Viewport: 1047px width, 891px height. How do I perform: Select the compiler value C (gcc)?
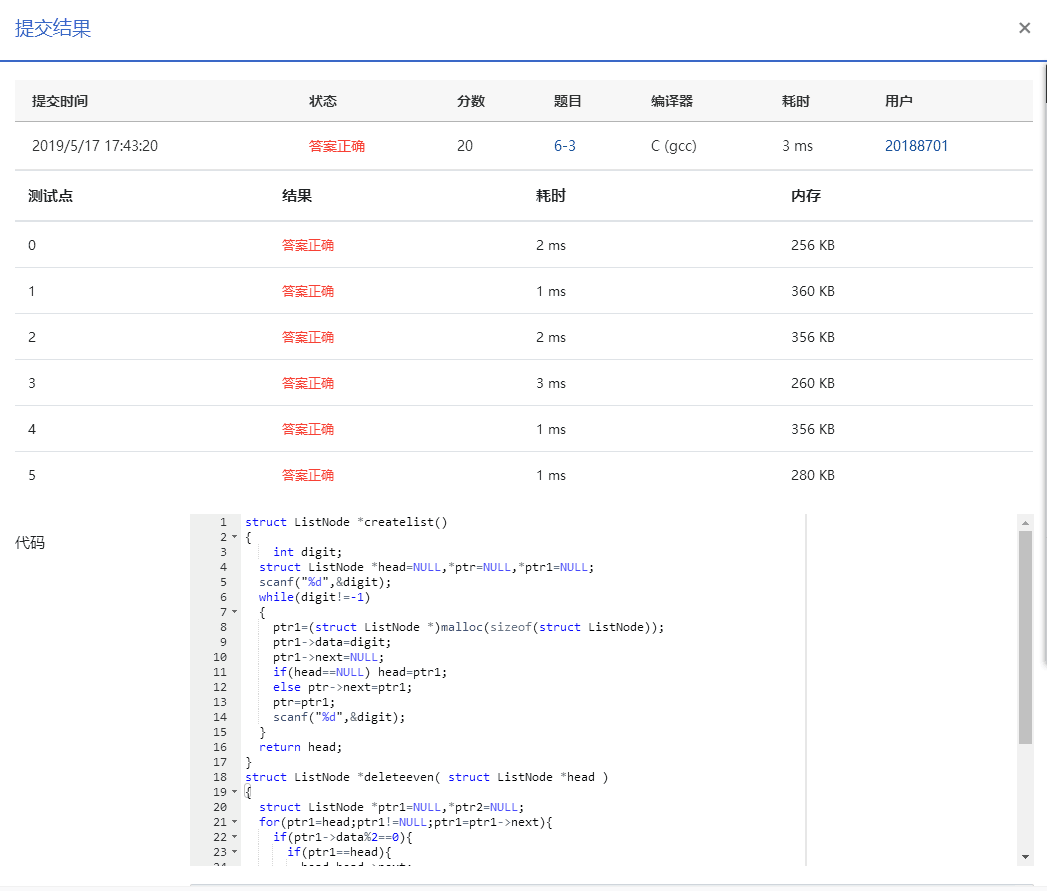pos(674,146)
